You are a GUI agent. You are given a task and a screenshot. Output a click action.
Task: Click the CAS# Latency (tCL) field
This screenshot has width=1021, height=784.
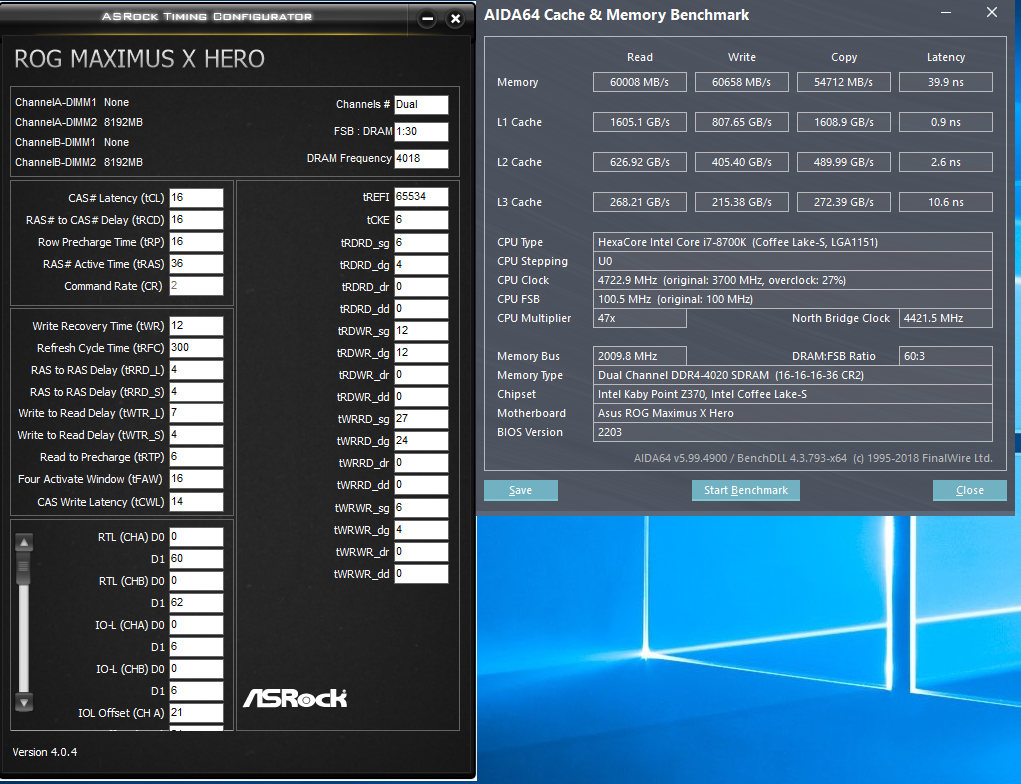(x=196, y=198)
